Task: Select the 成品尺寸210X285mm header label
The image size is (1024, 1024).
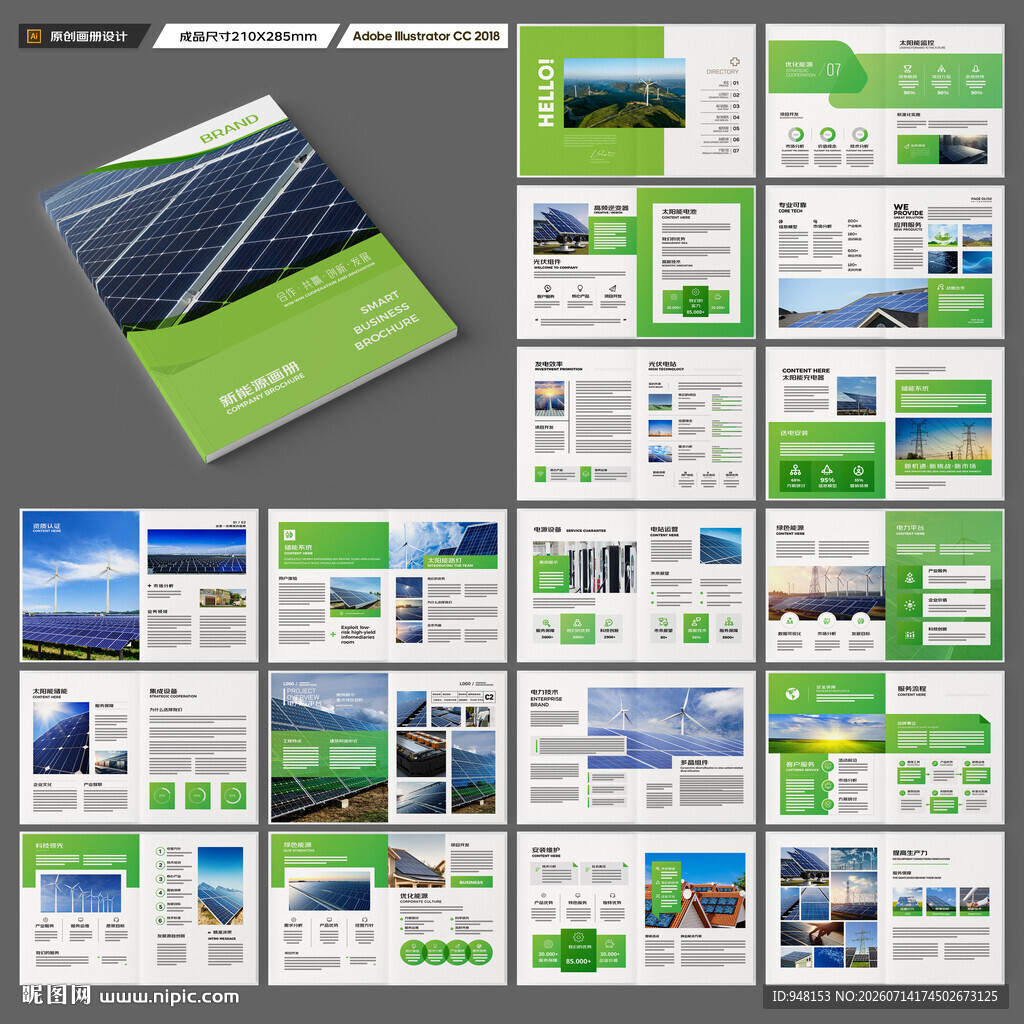Action: coord(248,37)
